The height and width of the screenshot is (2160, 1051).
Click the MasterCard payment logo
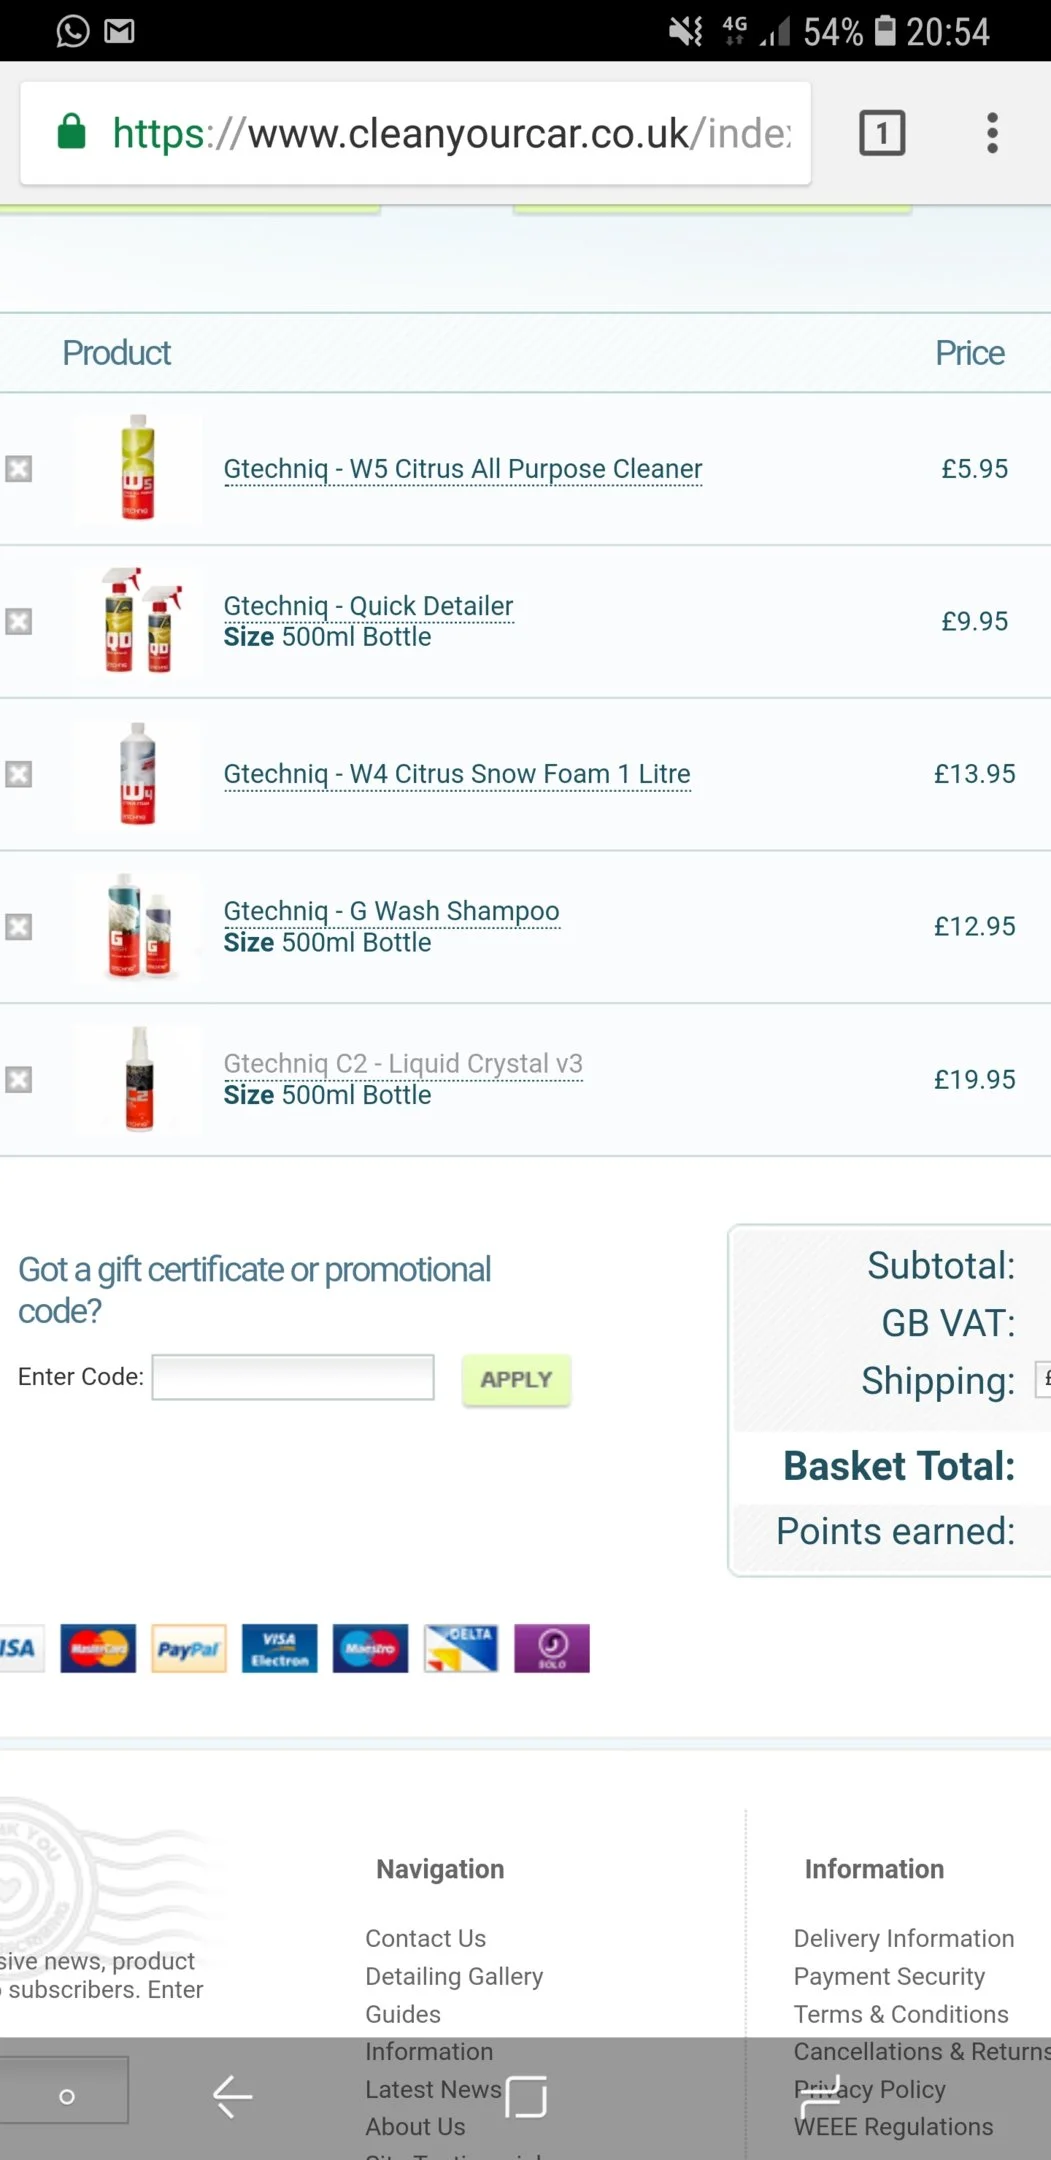[98, 1649]
